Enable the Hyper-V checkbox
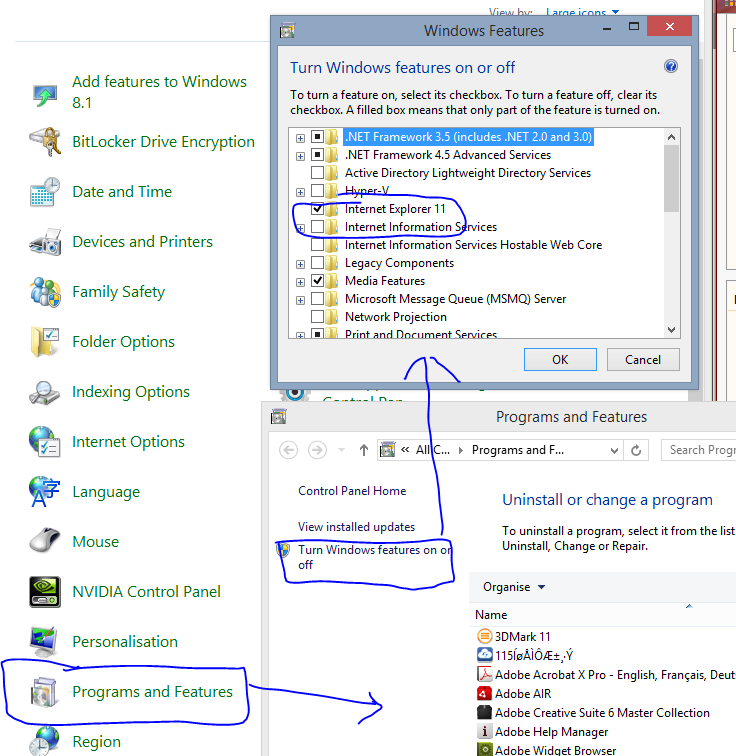 coord(317,191)
